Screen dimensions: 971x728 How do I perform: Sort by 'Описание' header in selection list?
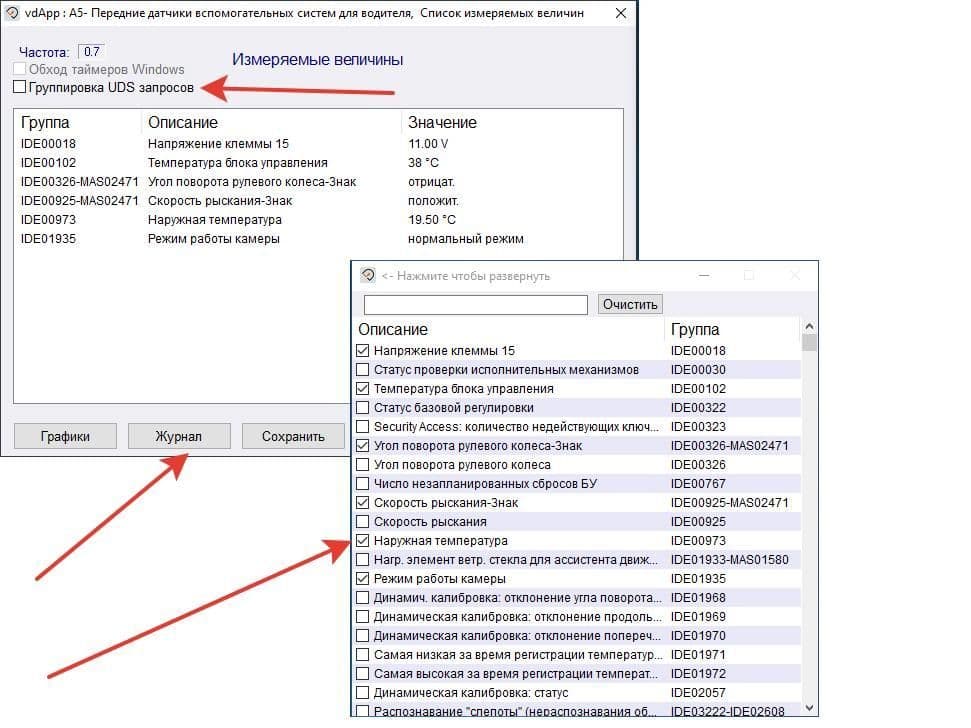393,329
